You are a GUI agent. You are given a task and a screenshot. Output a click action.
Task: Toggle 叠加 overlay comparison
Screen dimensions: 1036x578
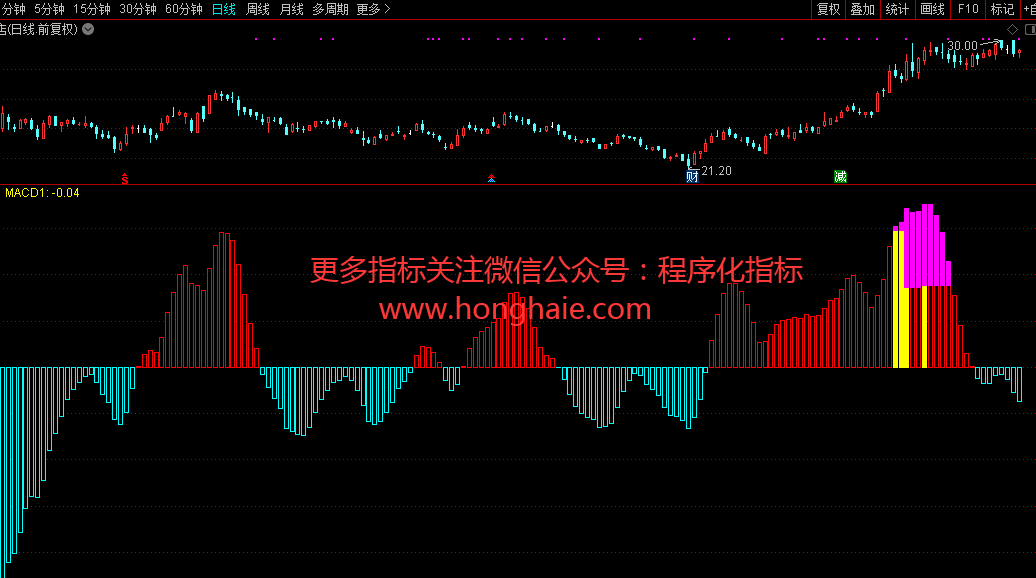click(862, 9)
